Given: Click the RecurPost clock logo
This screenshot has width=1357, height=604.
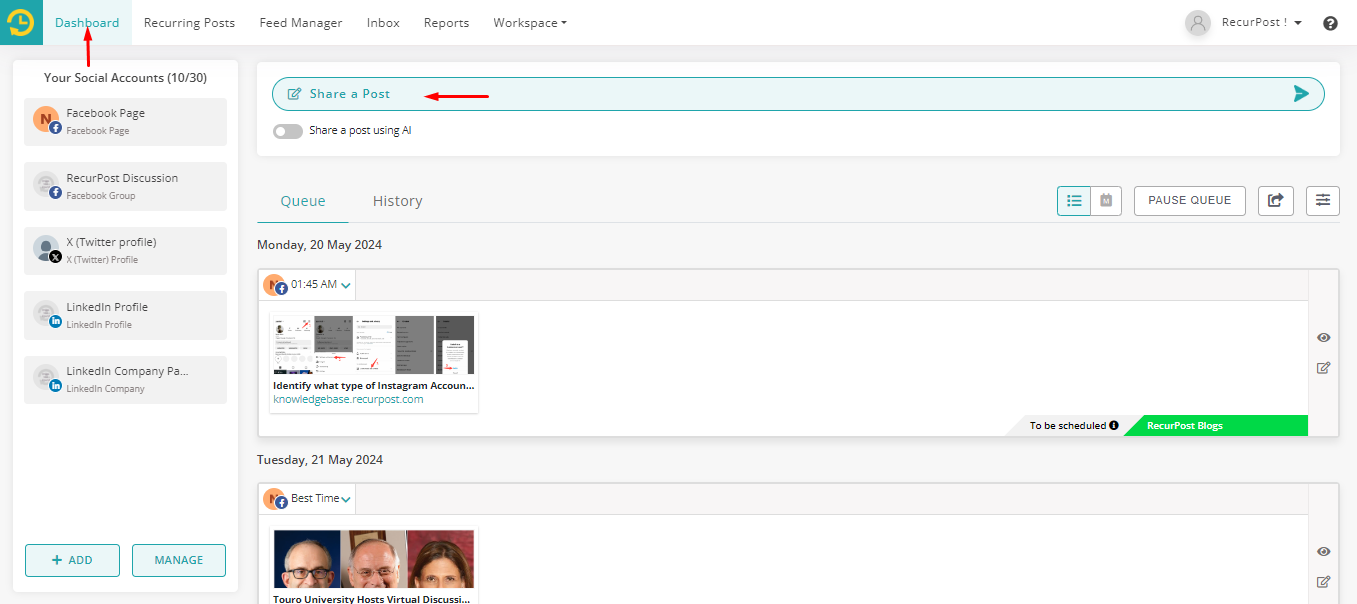Looking at the screenshot, I should coord(21,22).
